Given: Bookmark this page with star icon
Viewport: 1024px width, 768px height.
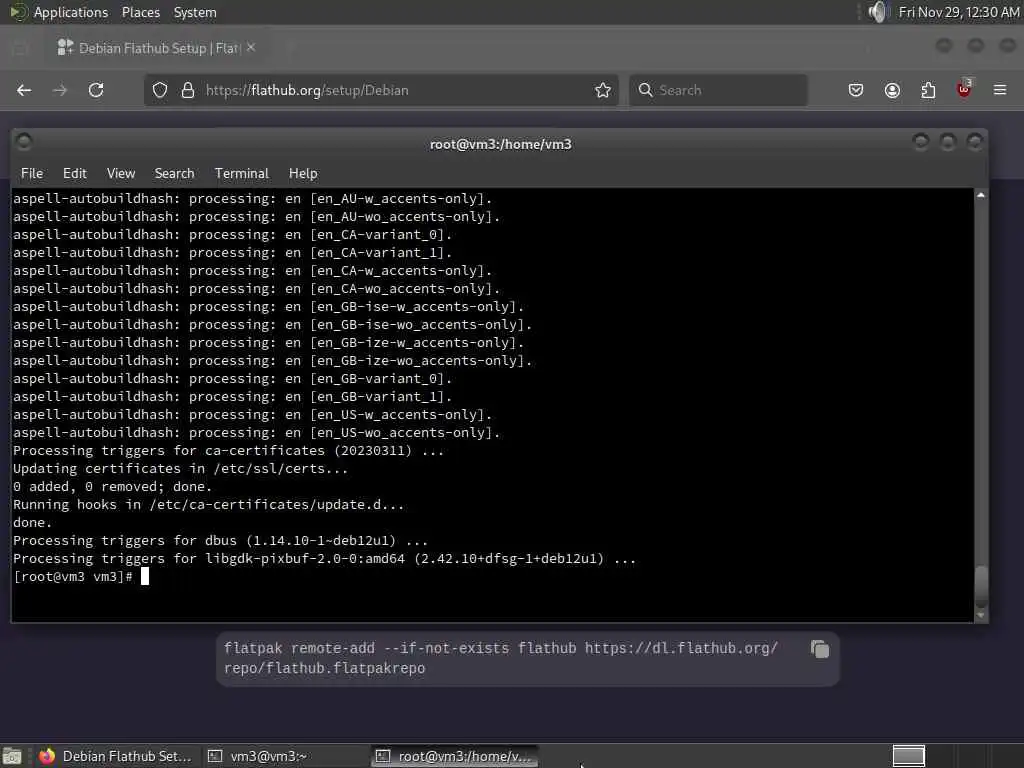Looking at the screenshot, I should pyautogui.click(x=603, y=90).
